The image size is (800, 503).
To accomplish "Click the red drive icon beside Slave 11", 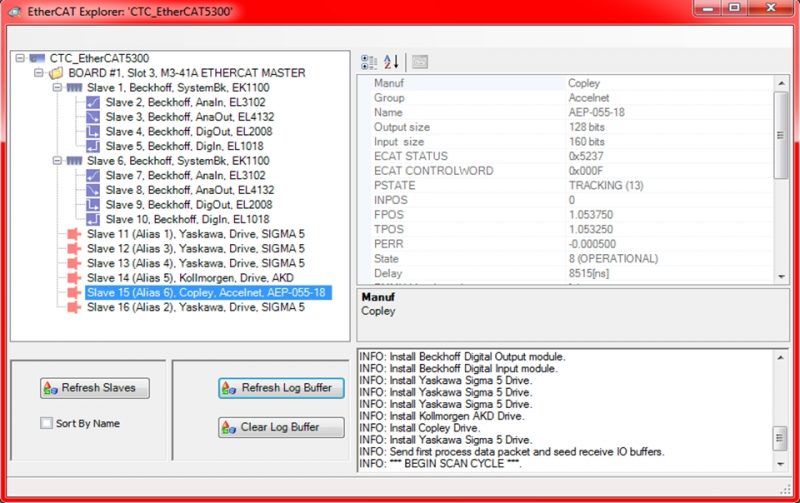I will tap(74, 234).
